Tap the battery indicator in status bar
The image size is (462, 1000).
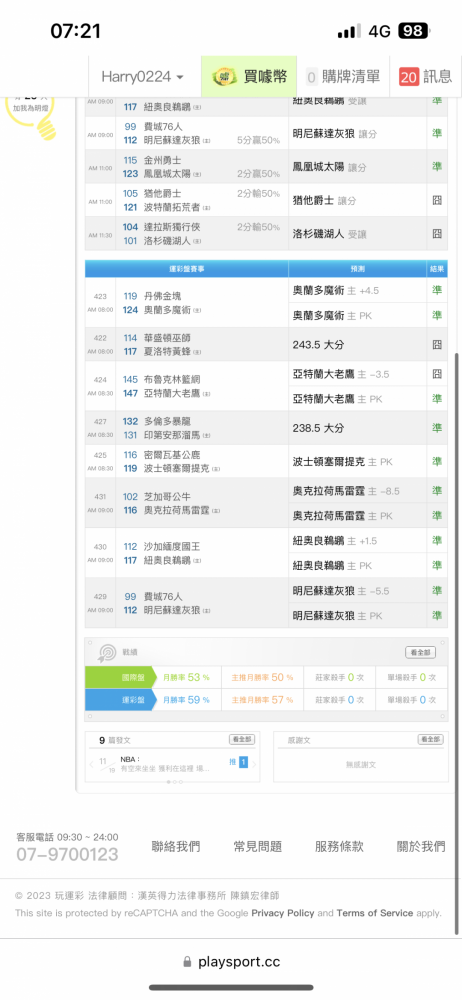(415, 31)
